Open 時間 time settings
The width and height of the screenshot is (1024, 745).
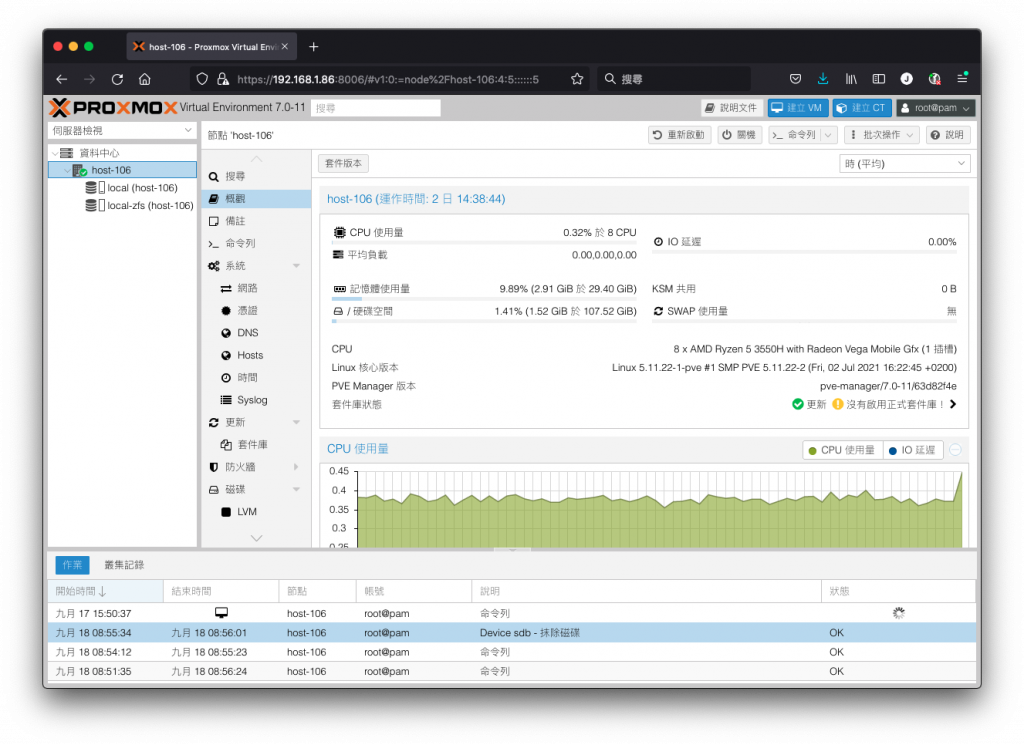(x=256, y=377)
